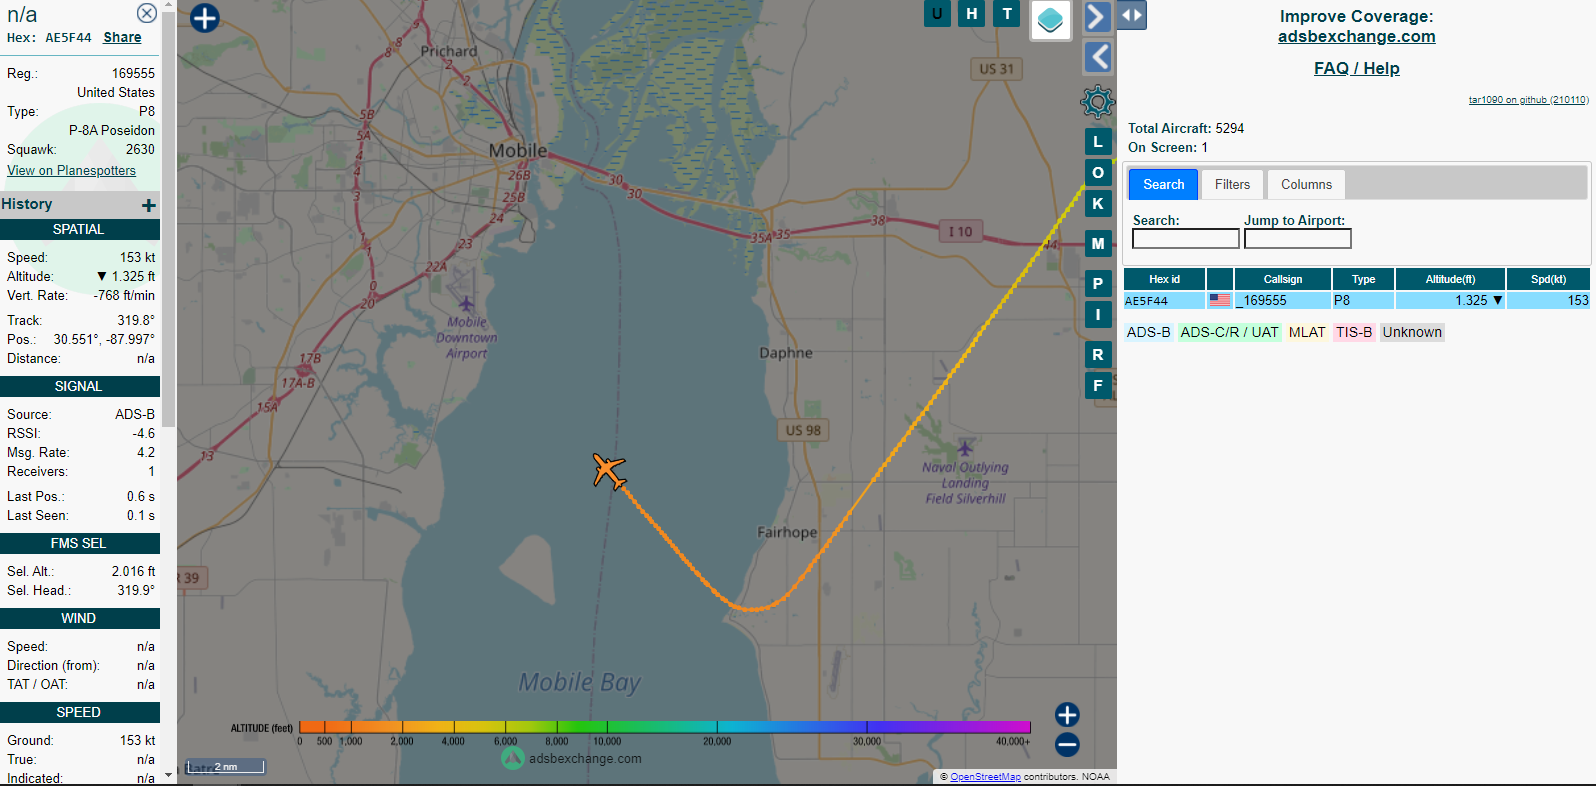Click the F map button
Image resolution: width=1596 pixels, height=786 pixels.
1098,385
